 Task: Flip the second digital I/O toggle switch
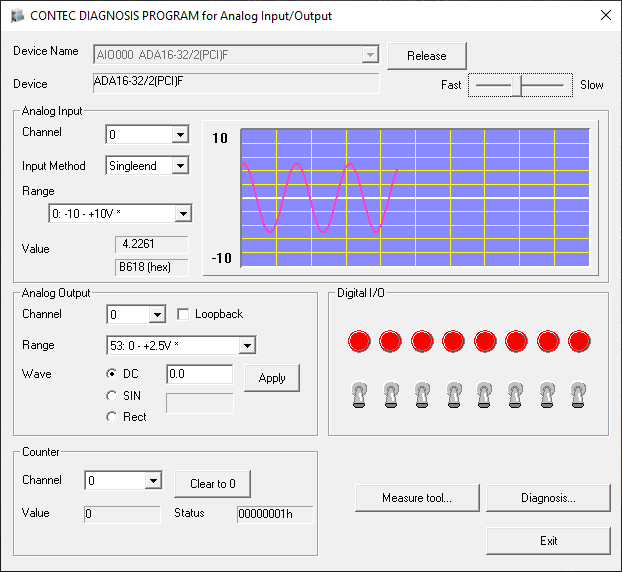[x=391, y=395]
